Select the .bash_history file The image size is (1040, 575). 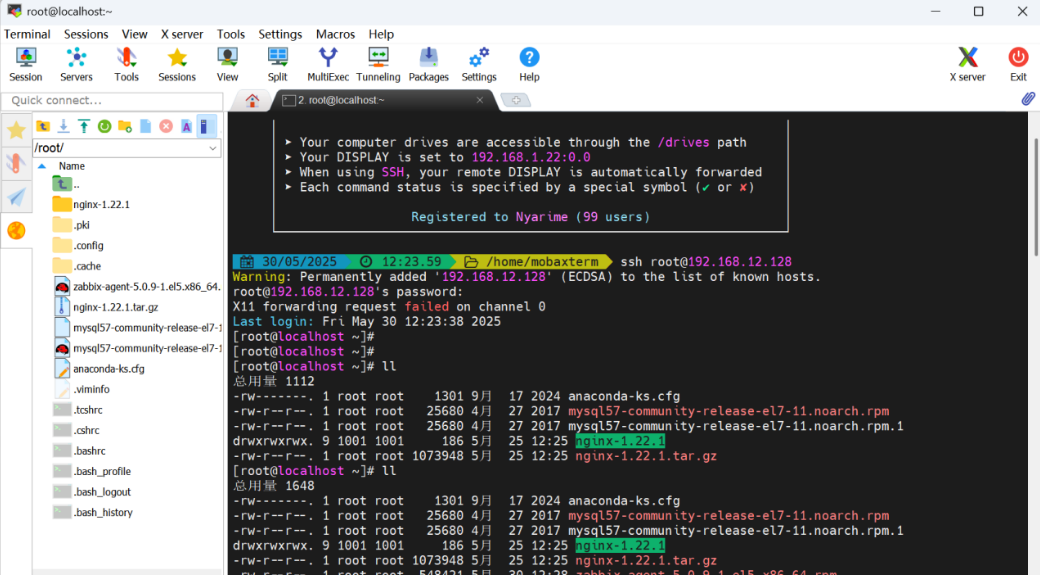tap(93, 513)
